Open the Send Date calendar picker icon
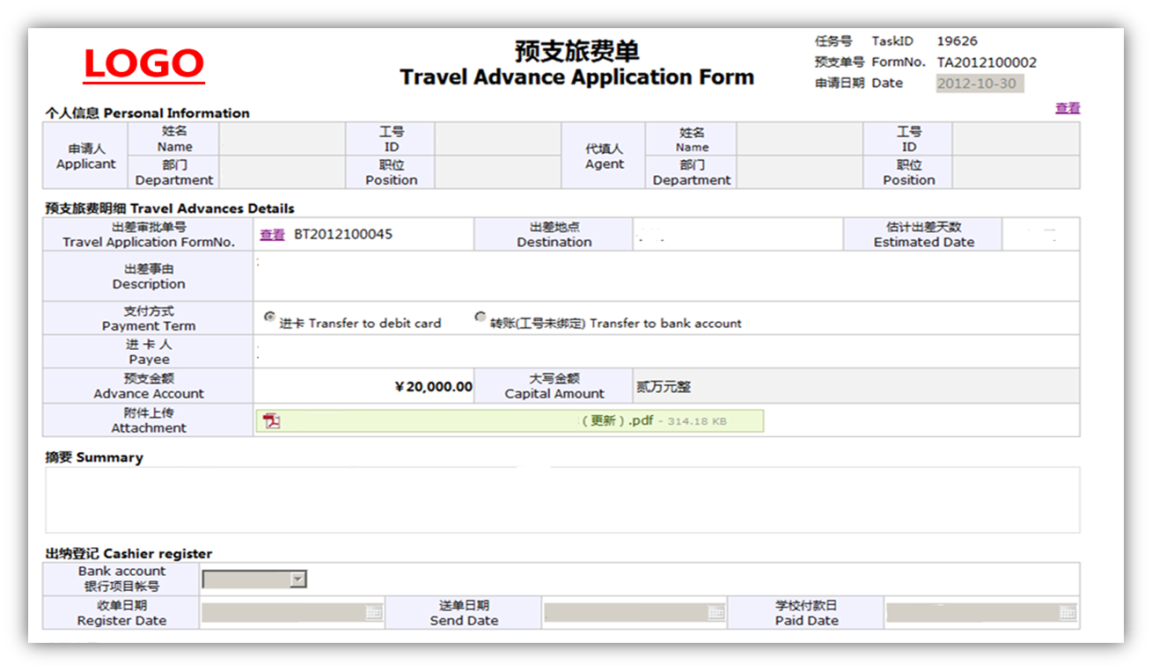Viewport: 1152px width, 671px height. [716, 612]
